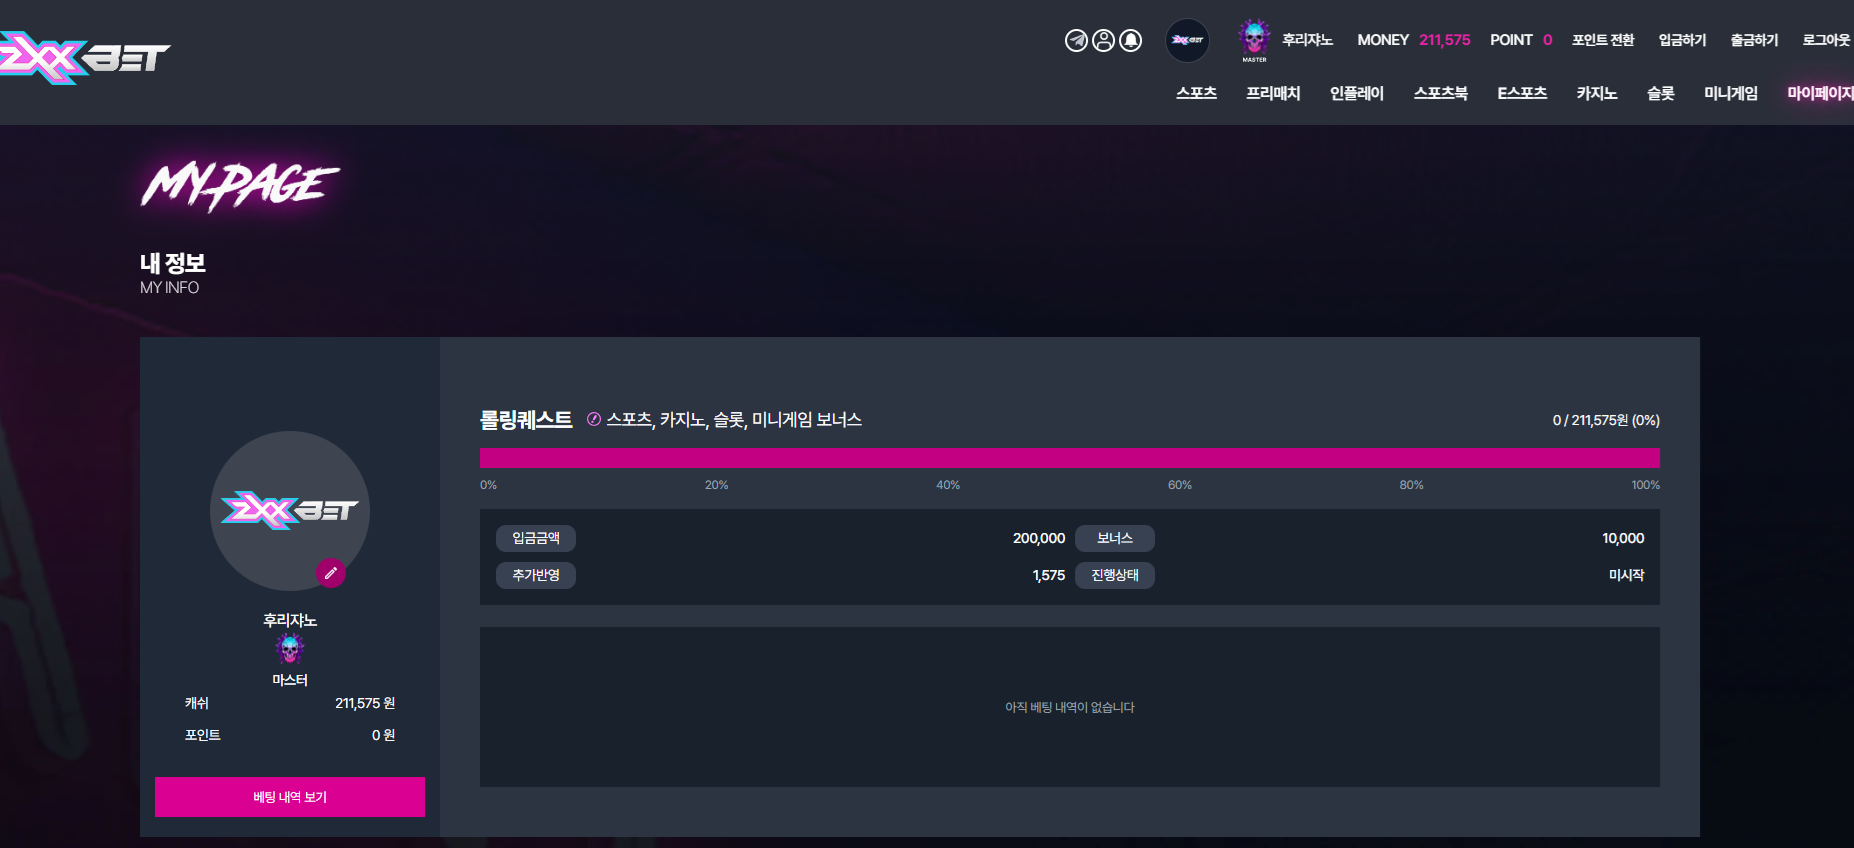The image size is (1854, 848).
Task: Click the pink rolling quest progress bar
Action: 1070,458
